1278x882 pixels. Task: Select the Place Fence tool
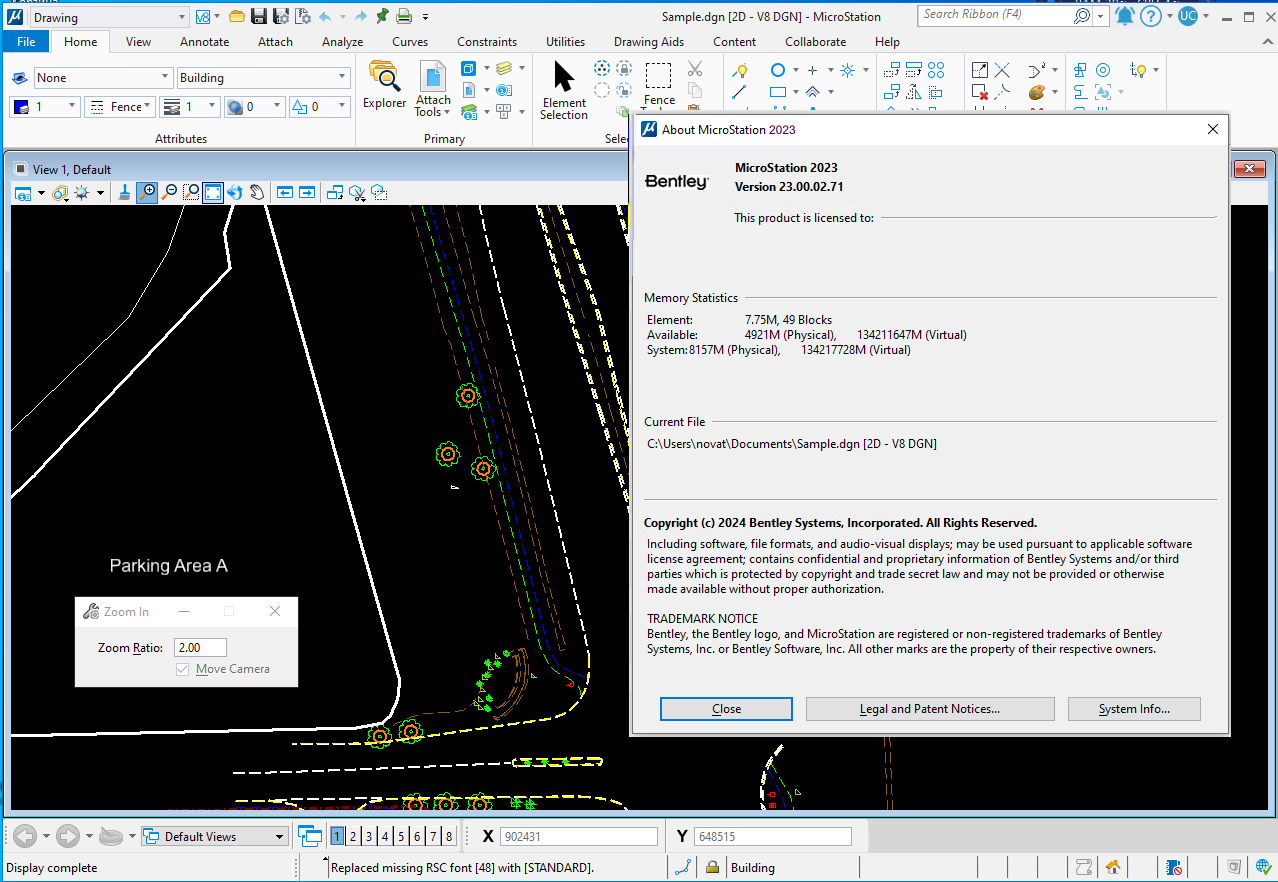(x=659, y=84)
